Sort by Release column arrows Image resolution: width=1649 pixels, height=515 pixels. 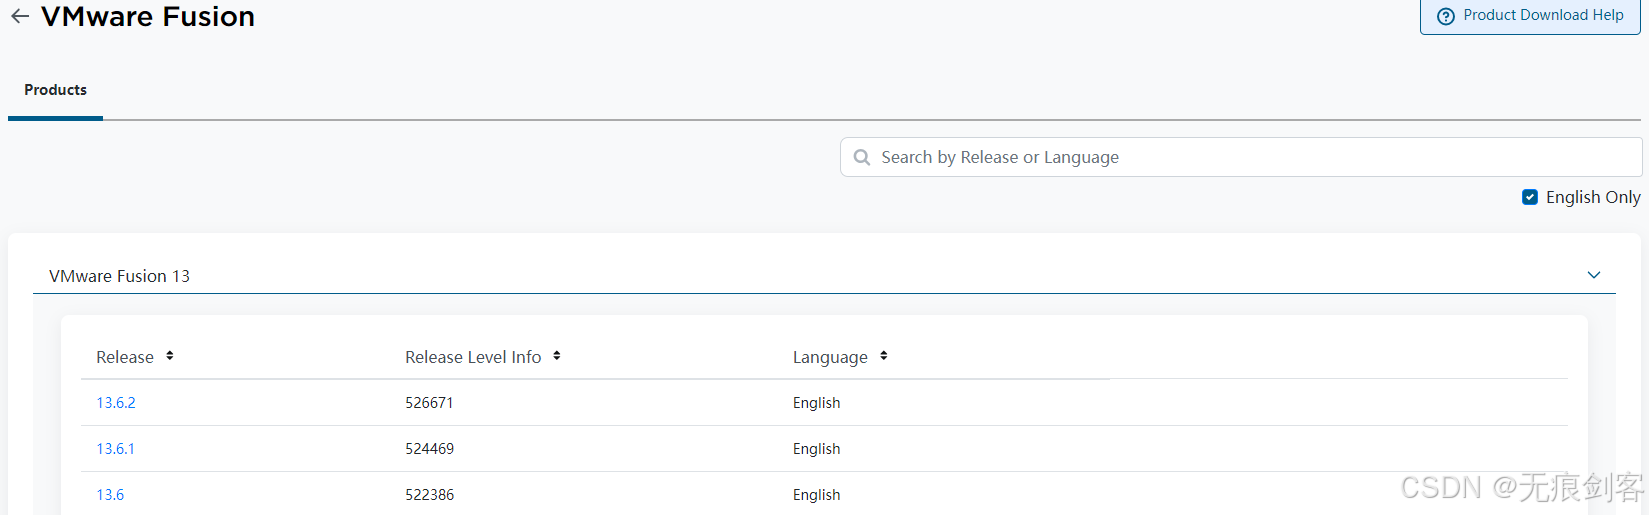(170, 356)
